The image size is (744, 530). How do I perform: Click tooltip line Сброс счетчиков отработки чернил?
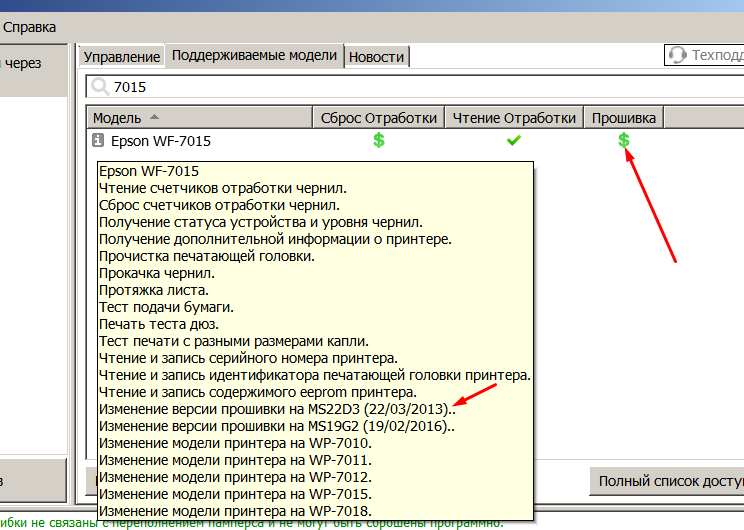click(219, 205)
